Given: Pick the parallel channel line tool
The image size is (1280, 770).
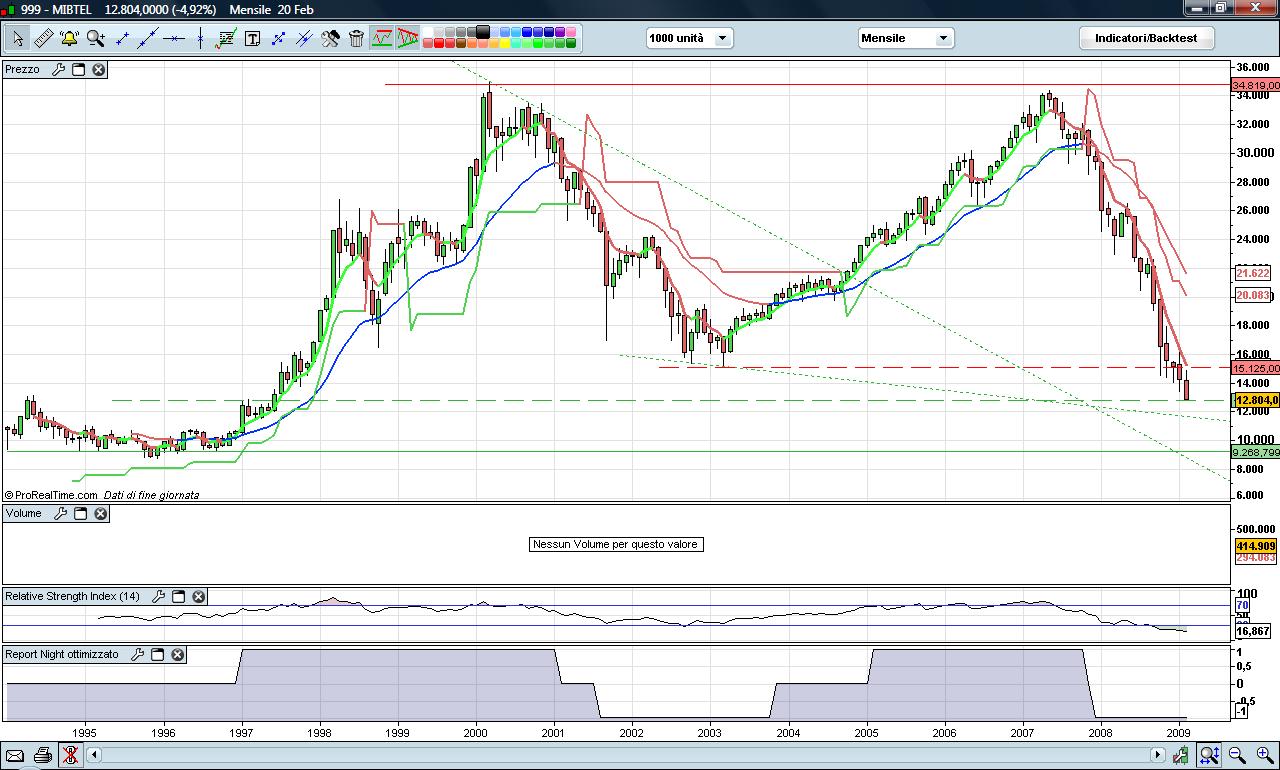Looking at the screenshot, I should click(x=304, y=39).
